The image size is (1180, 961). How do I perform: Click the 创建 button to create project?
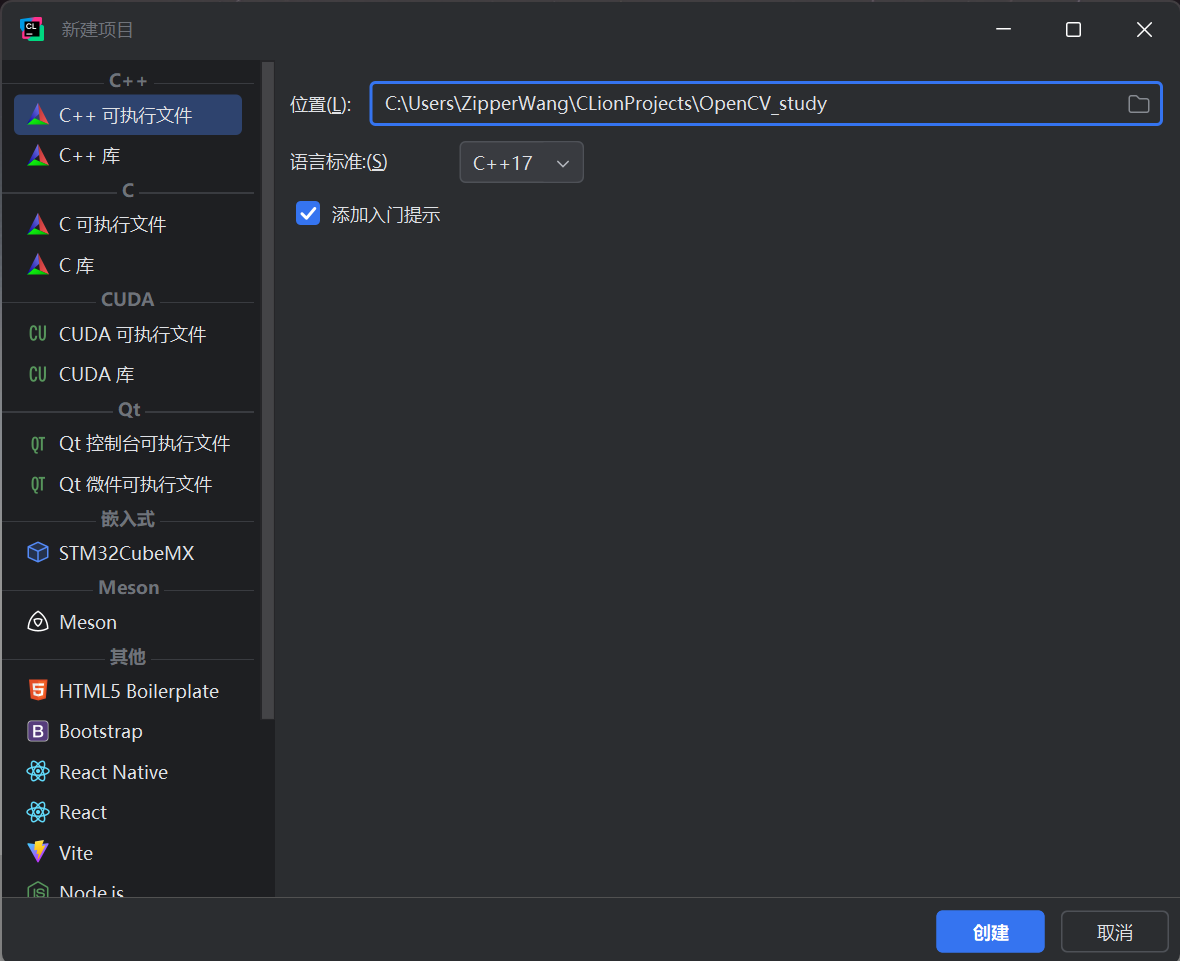click(x=989, y=931)
